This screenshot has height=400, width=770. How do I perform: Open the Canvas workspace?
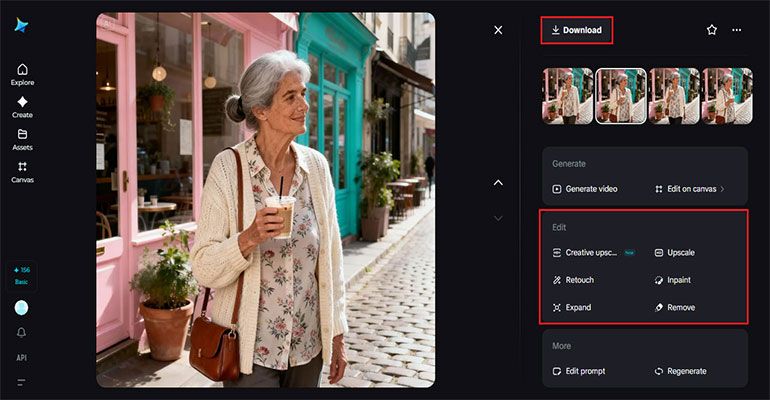pyautogui.click(x=22, y=172)
